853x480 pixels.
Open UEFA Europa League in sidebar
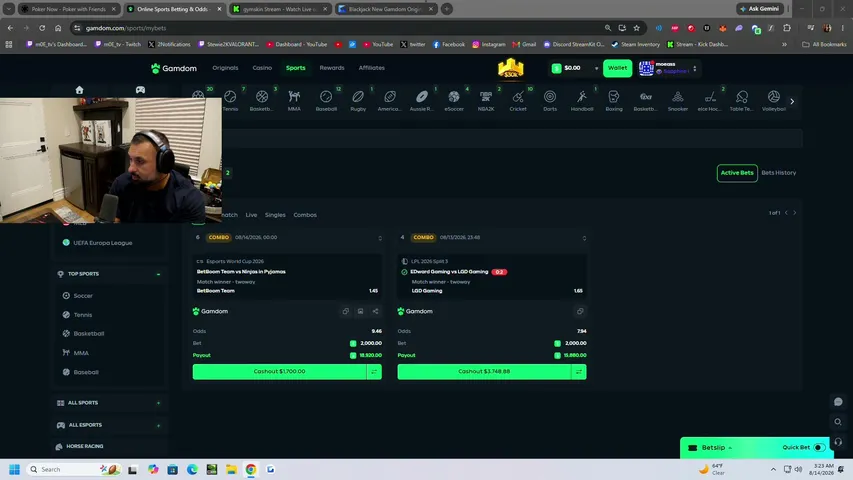[103, 243]
